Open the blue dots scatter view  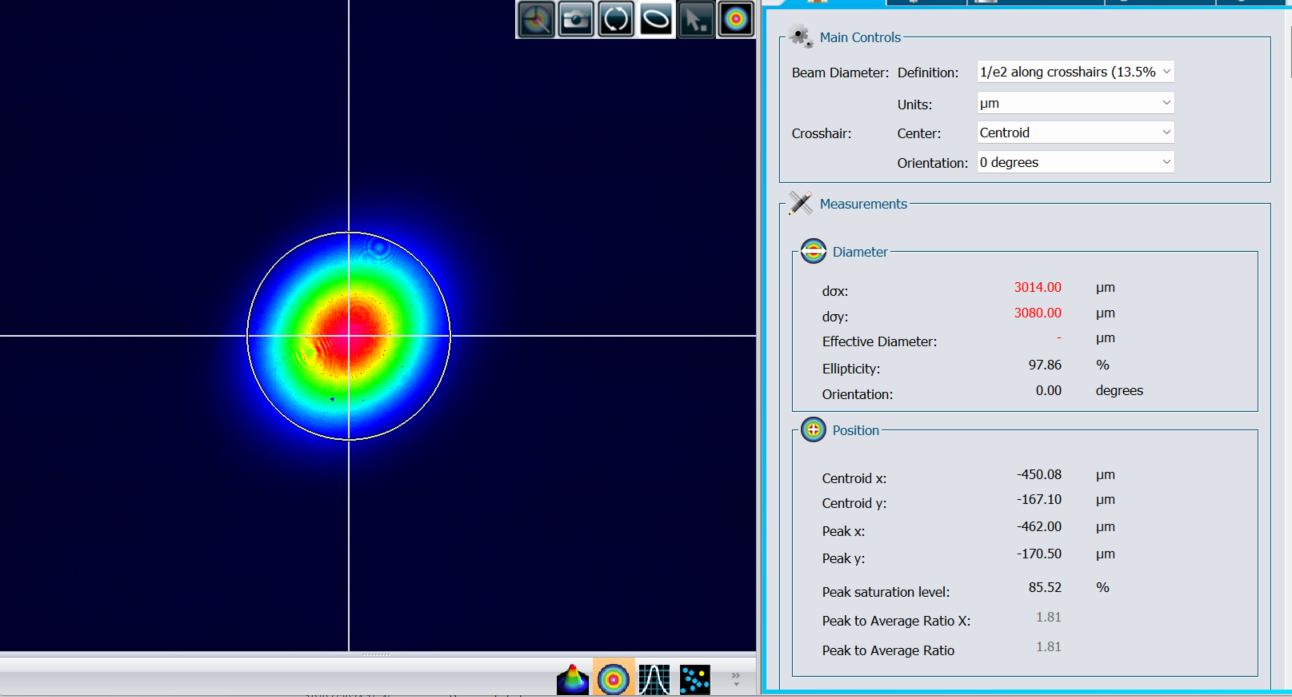pyautogui.click(x=695, y=679)
